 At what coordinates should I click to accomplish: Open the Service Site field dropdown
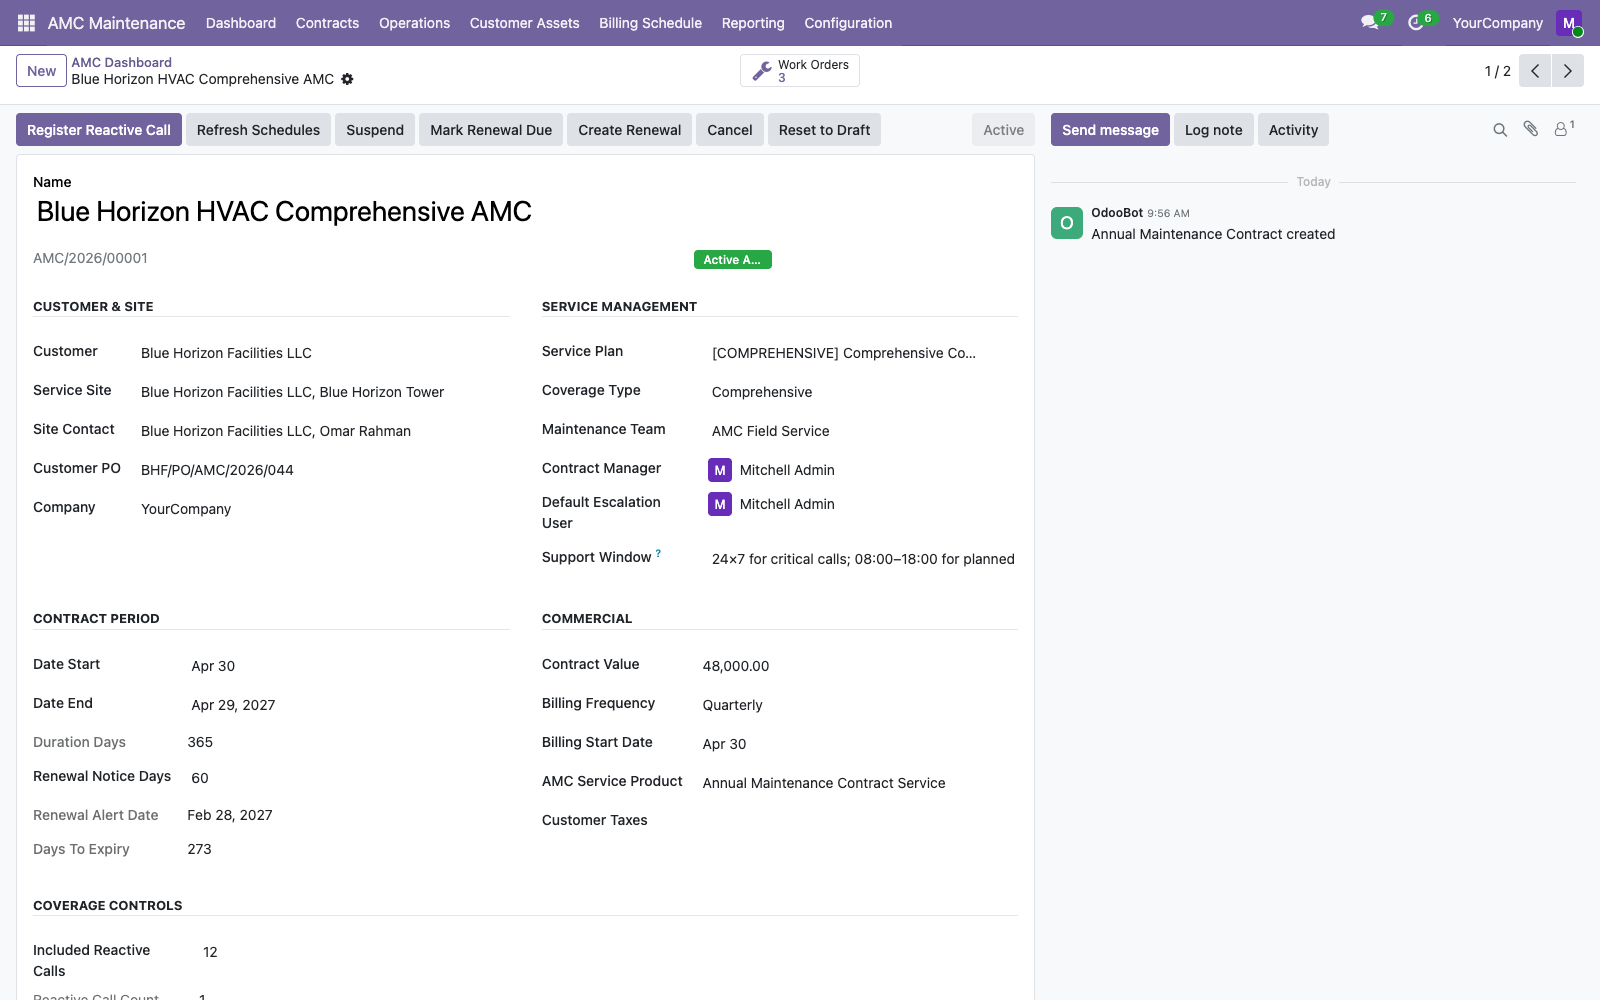point(325,392)
